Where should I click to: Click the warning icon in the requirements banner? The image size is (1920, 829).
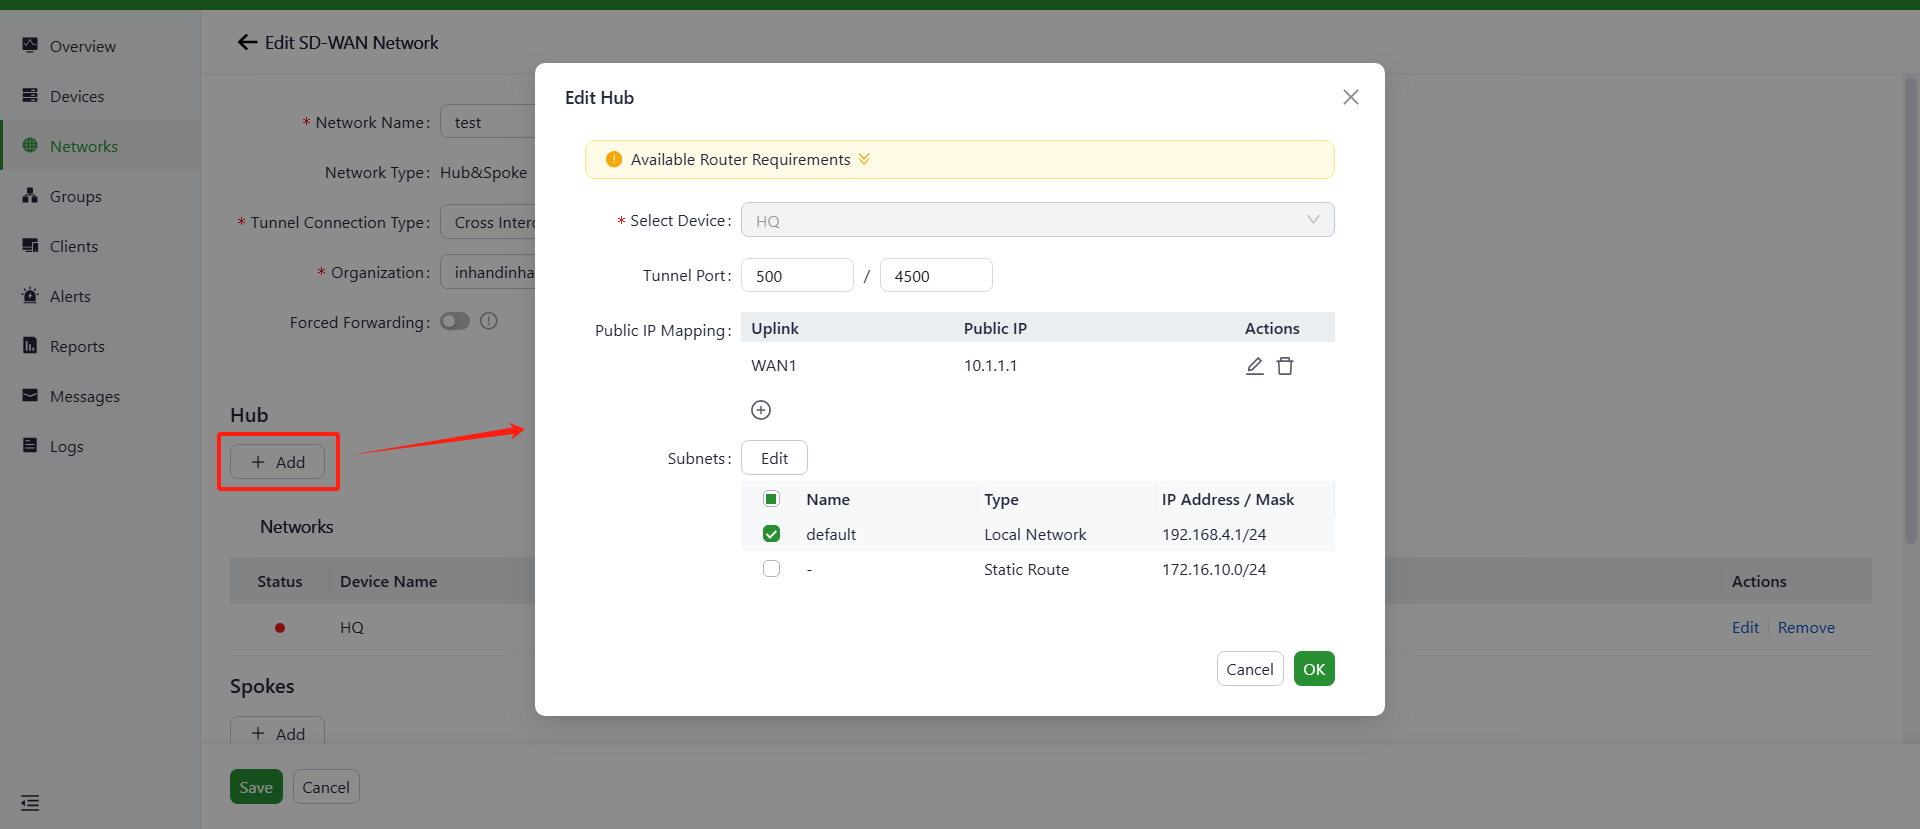(614, 160)
